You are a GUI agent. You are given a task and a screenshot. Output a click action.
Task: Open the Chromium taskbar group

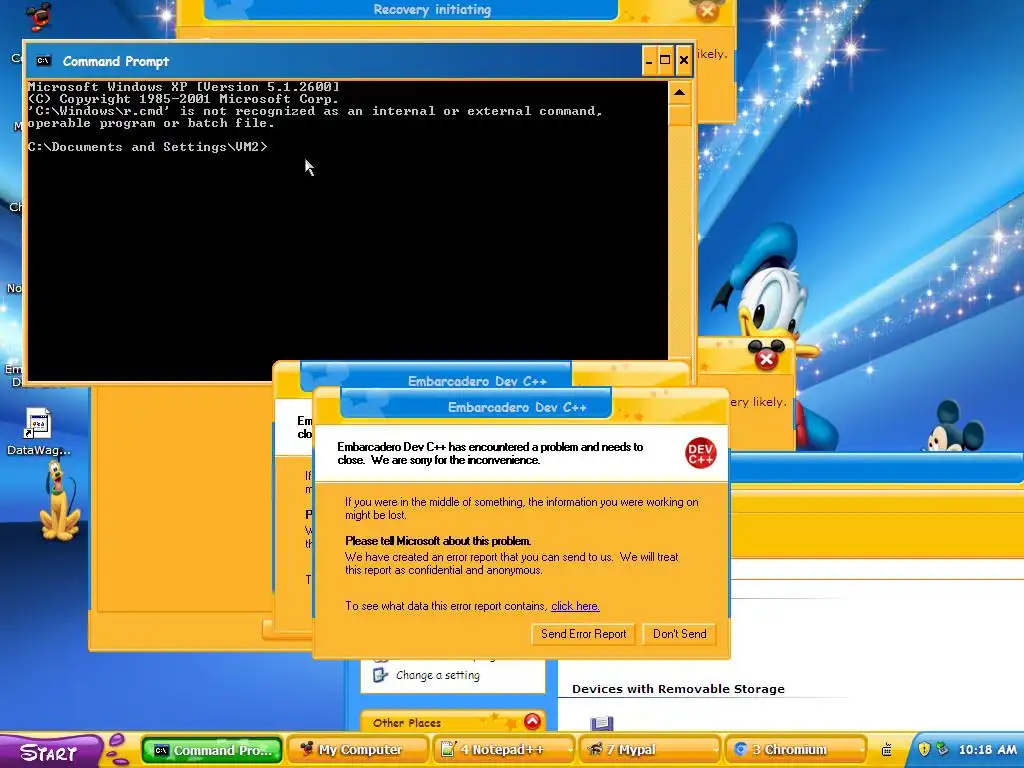(x=795, y=750)
